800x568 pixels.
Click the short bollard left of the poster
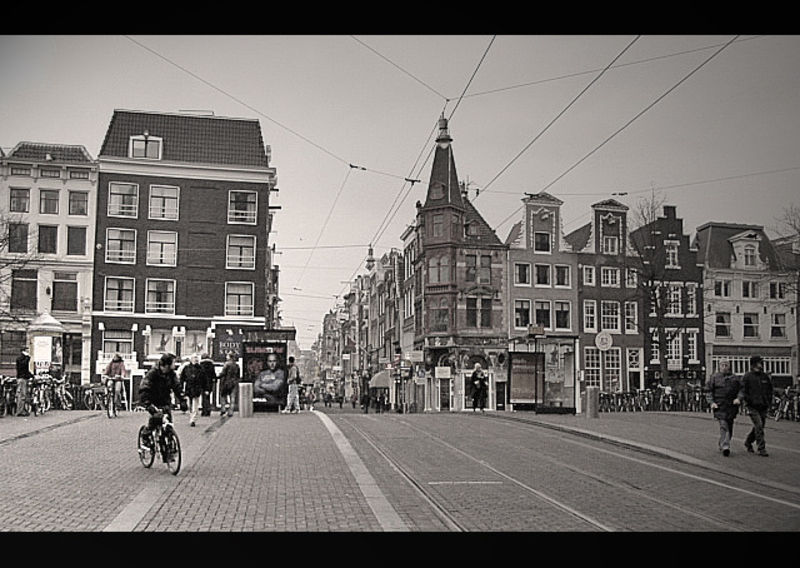pos(245,399)
